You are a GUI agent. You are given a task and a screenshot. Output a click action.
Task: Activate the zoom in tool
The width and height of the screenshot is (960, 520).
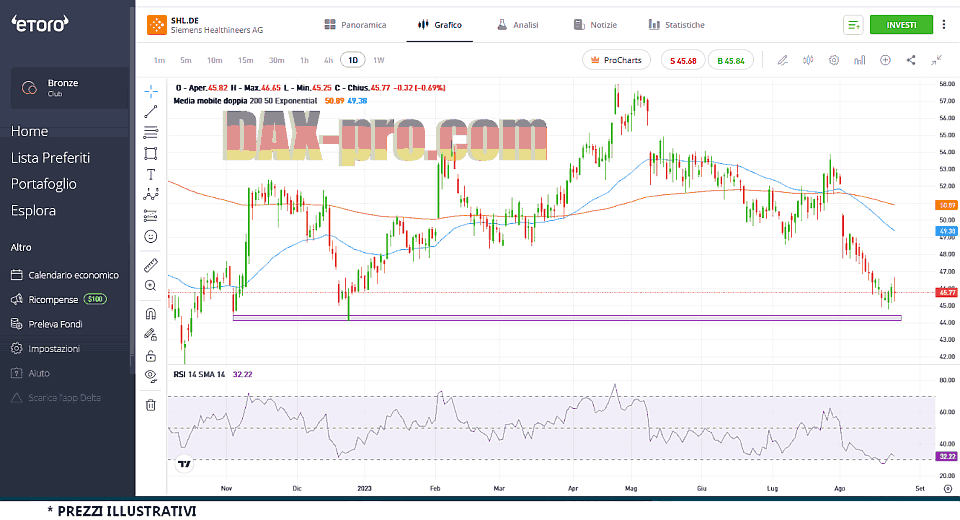click(151, 285)
